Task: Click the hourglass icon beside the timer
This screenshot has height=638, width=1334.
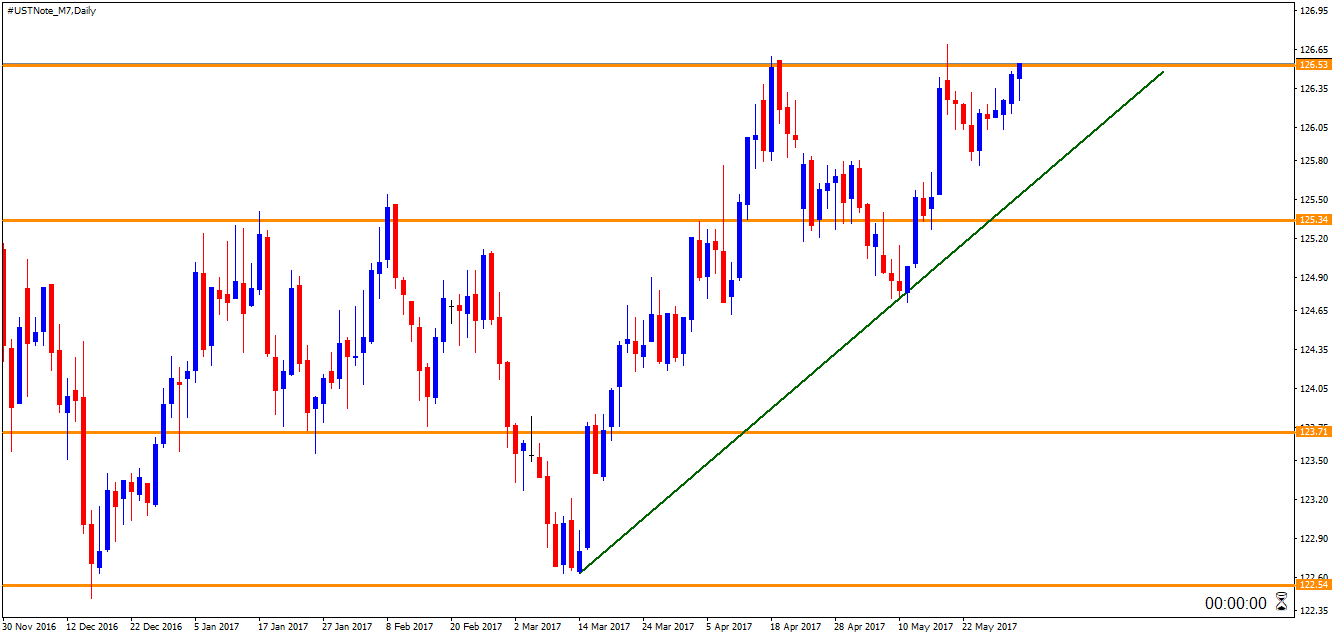Action: pos(1281,603)
